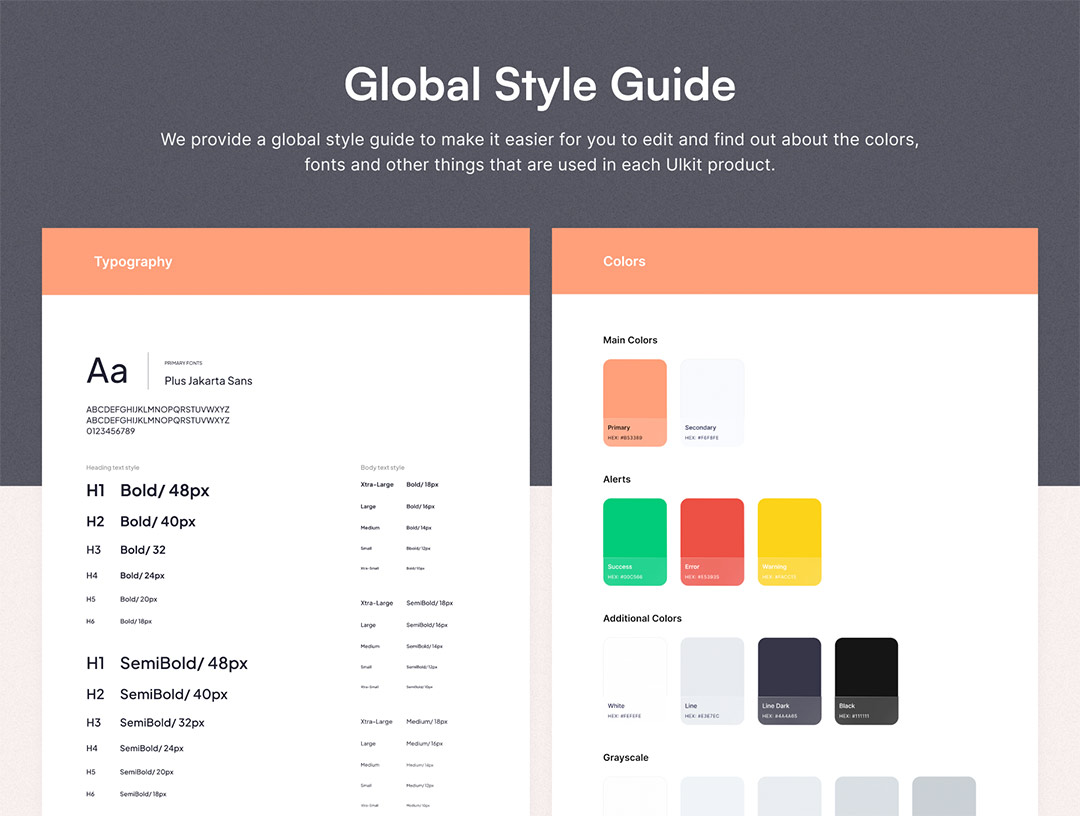The image size is (1080, 816).
Task: Pick the Secondary color swatch
Action: point(712,402)
